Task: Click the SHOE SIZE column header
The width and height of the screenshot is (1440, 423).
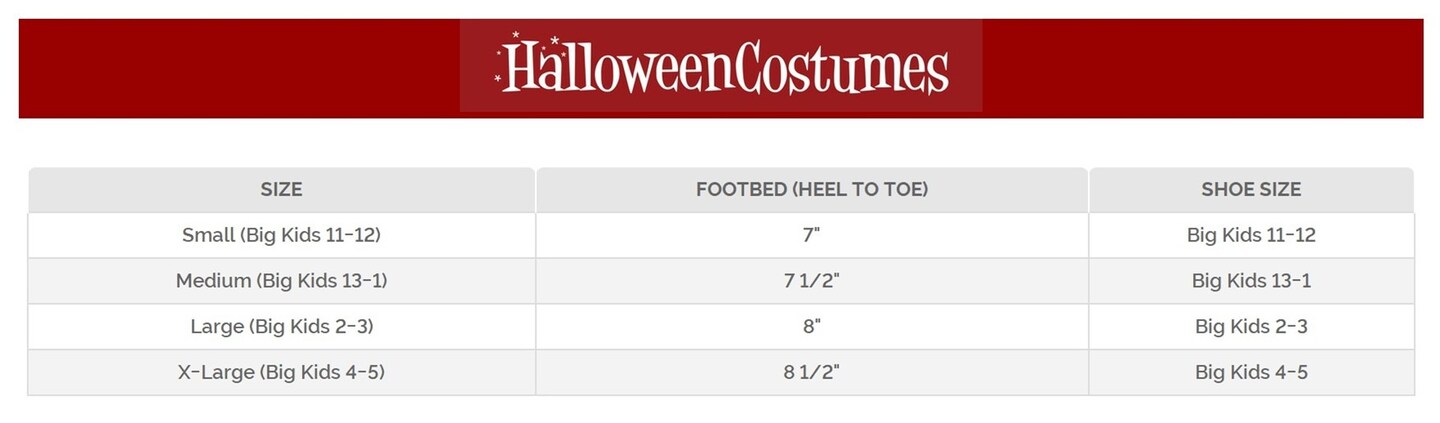Action: 1251,189
